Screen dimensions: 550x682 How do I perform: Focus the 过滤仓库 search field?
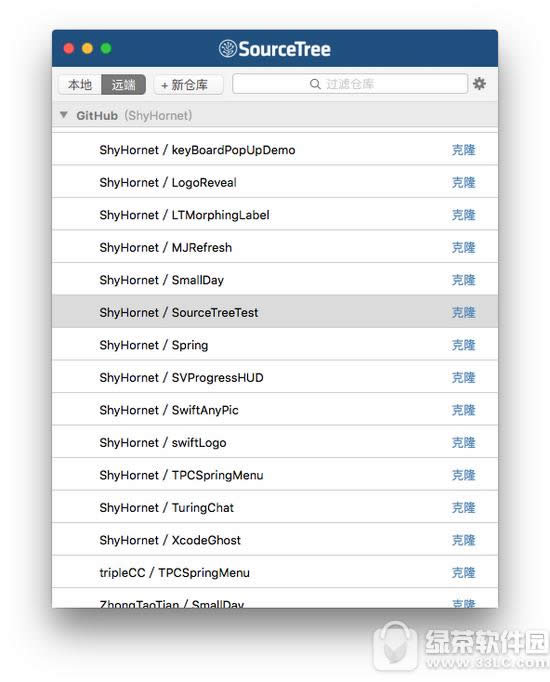point(350,84)
